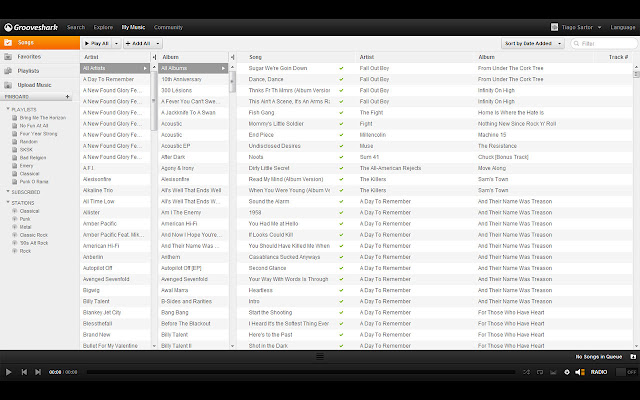The width and height of the screenshot is (640, 400).
Task: Select All Albums in Album list
Action: [x=193, y=68]
